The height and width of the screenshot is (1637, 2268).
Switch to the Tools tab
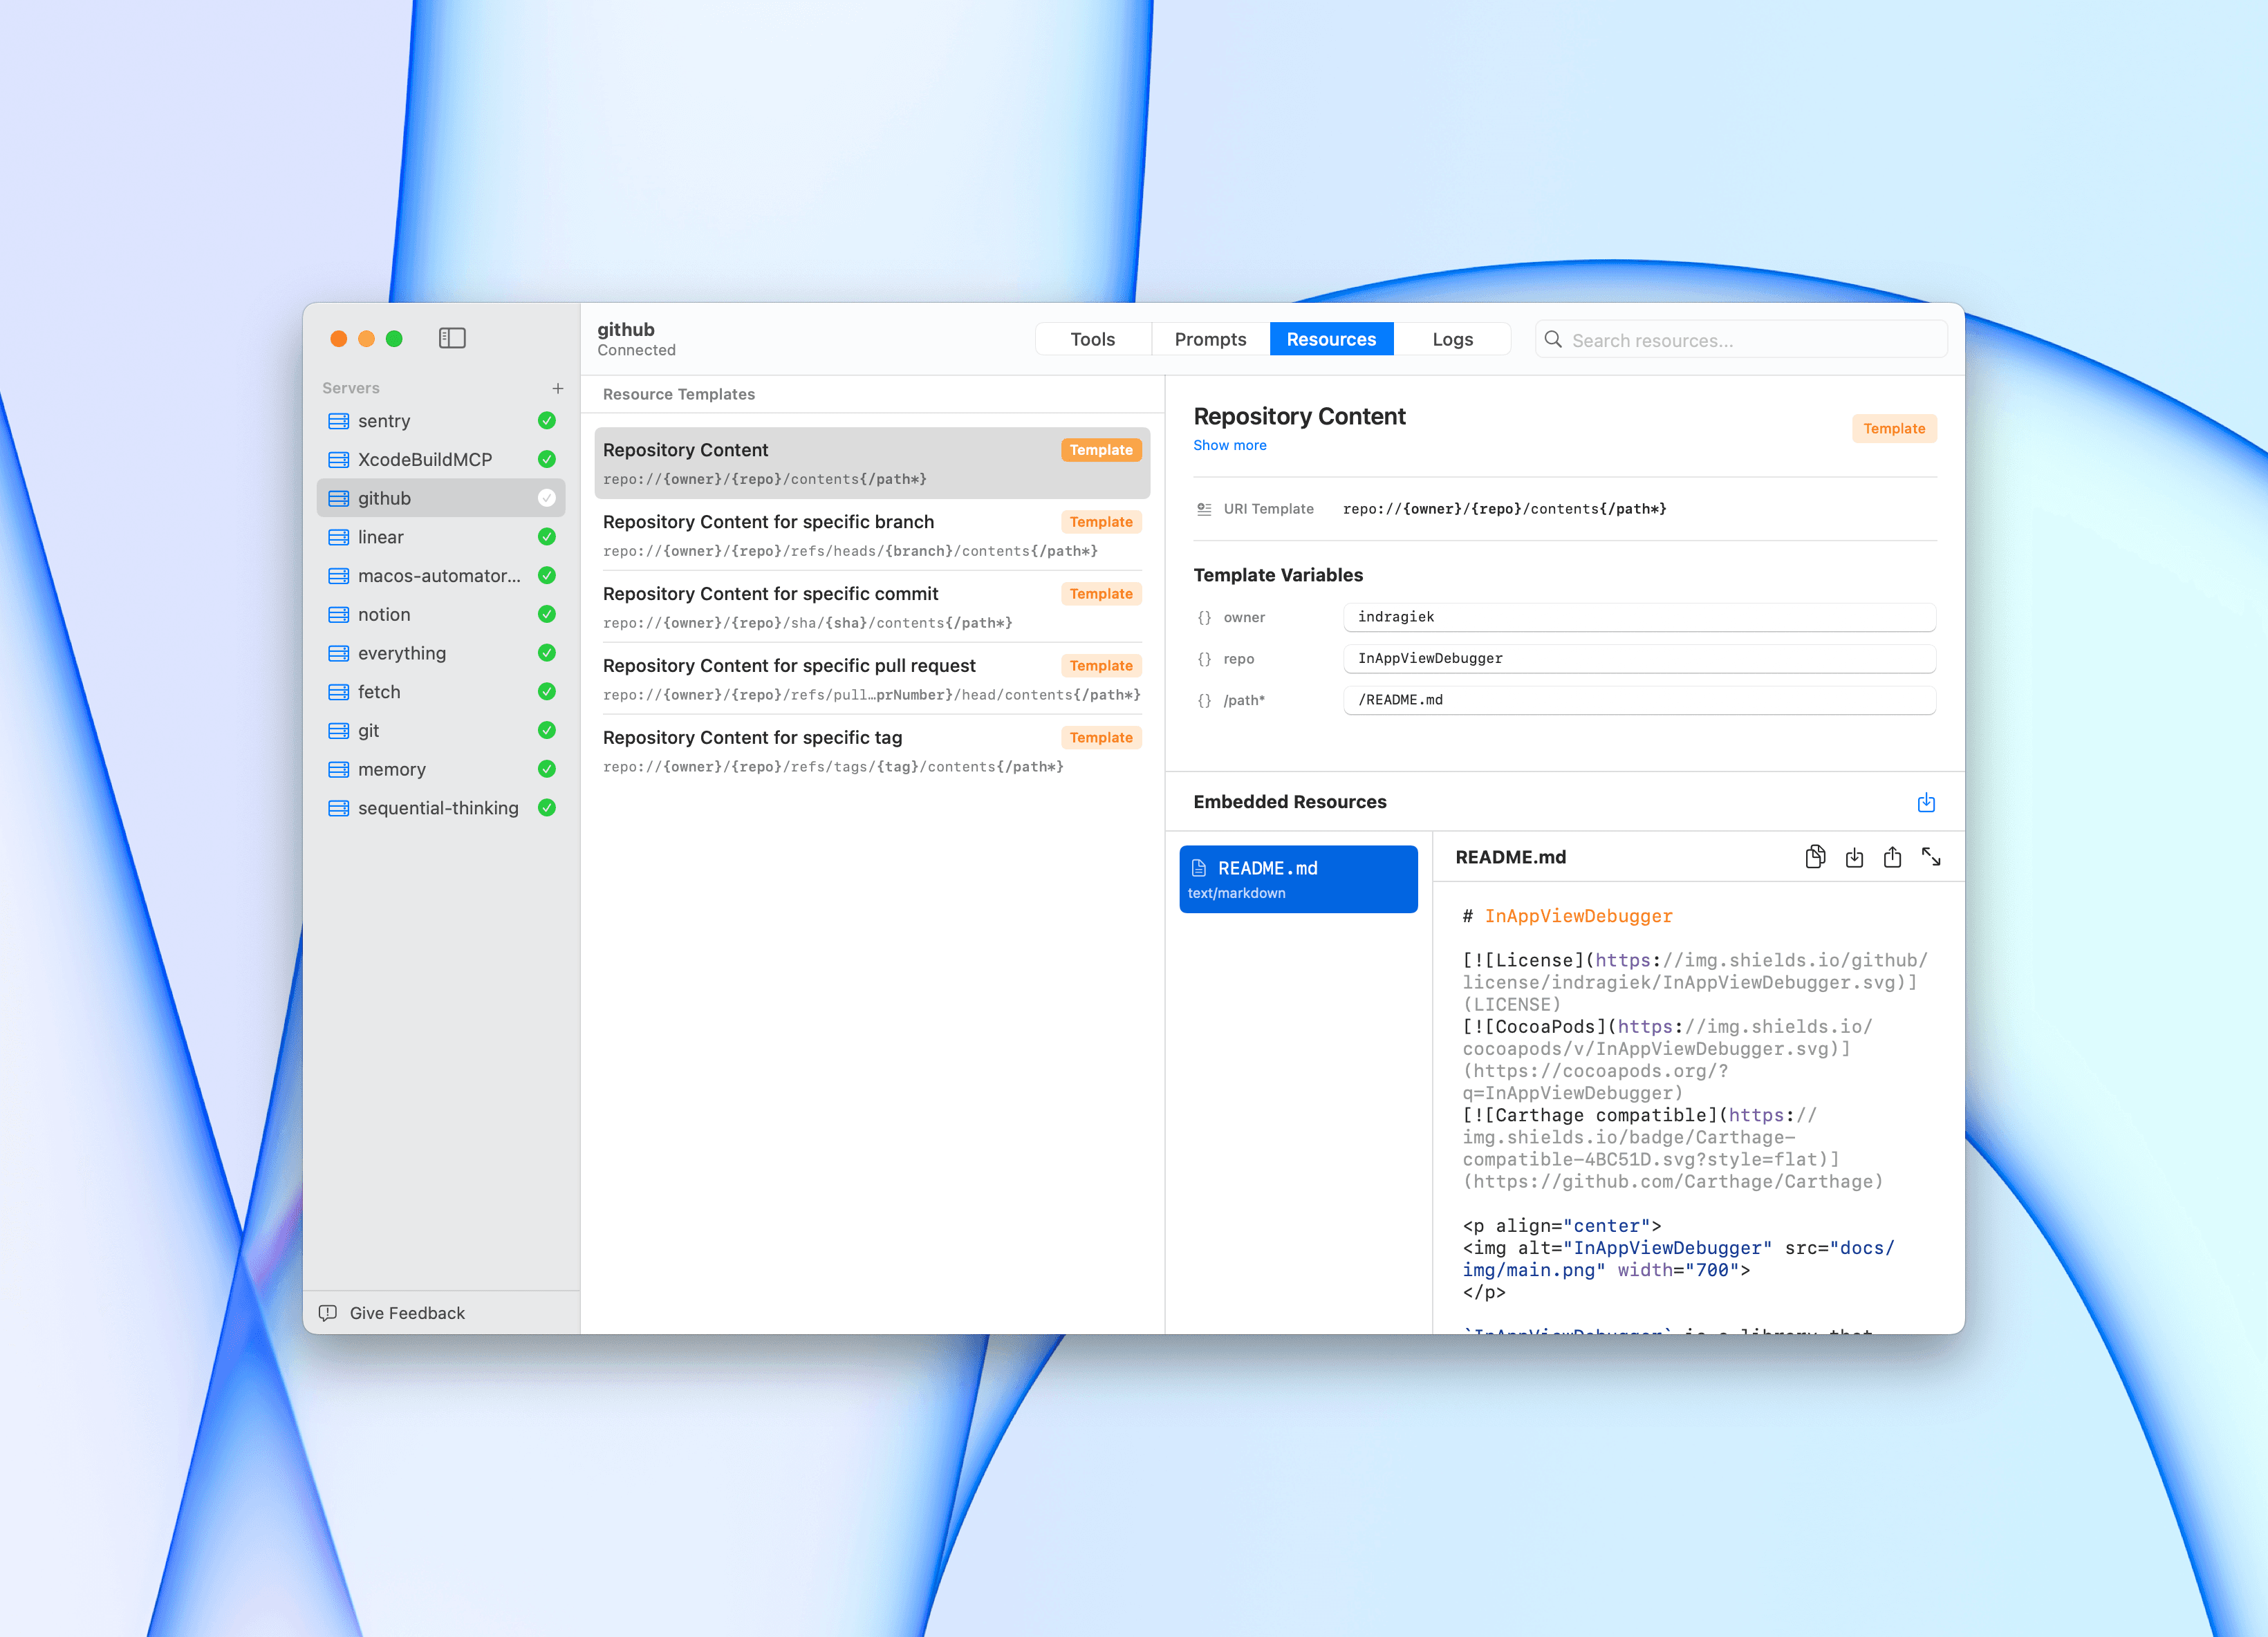(1092, 339)
